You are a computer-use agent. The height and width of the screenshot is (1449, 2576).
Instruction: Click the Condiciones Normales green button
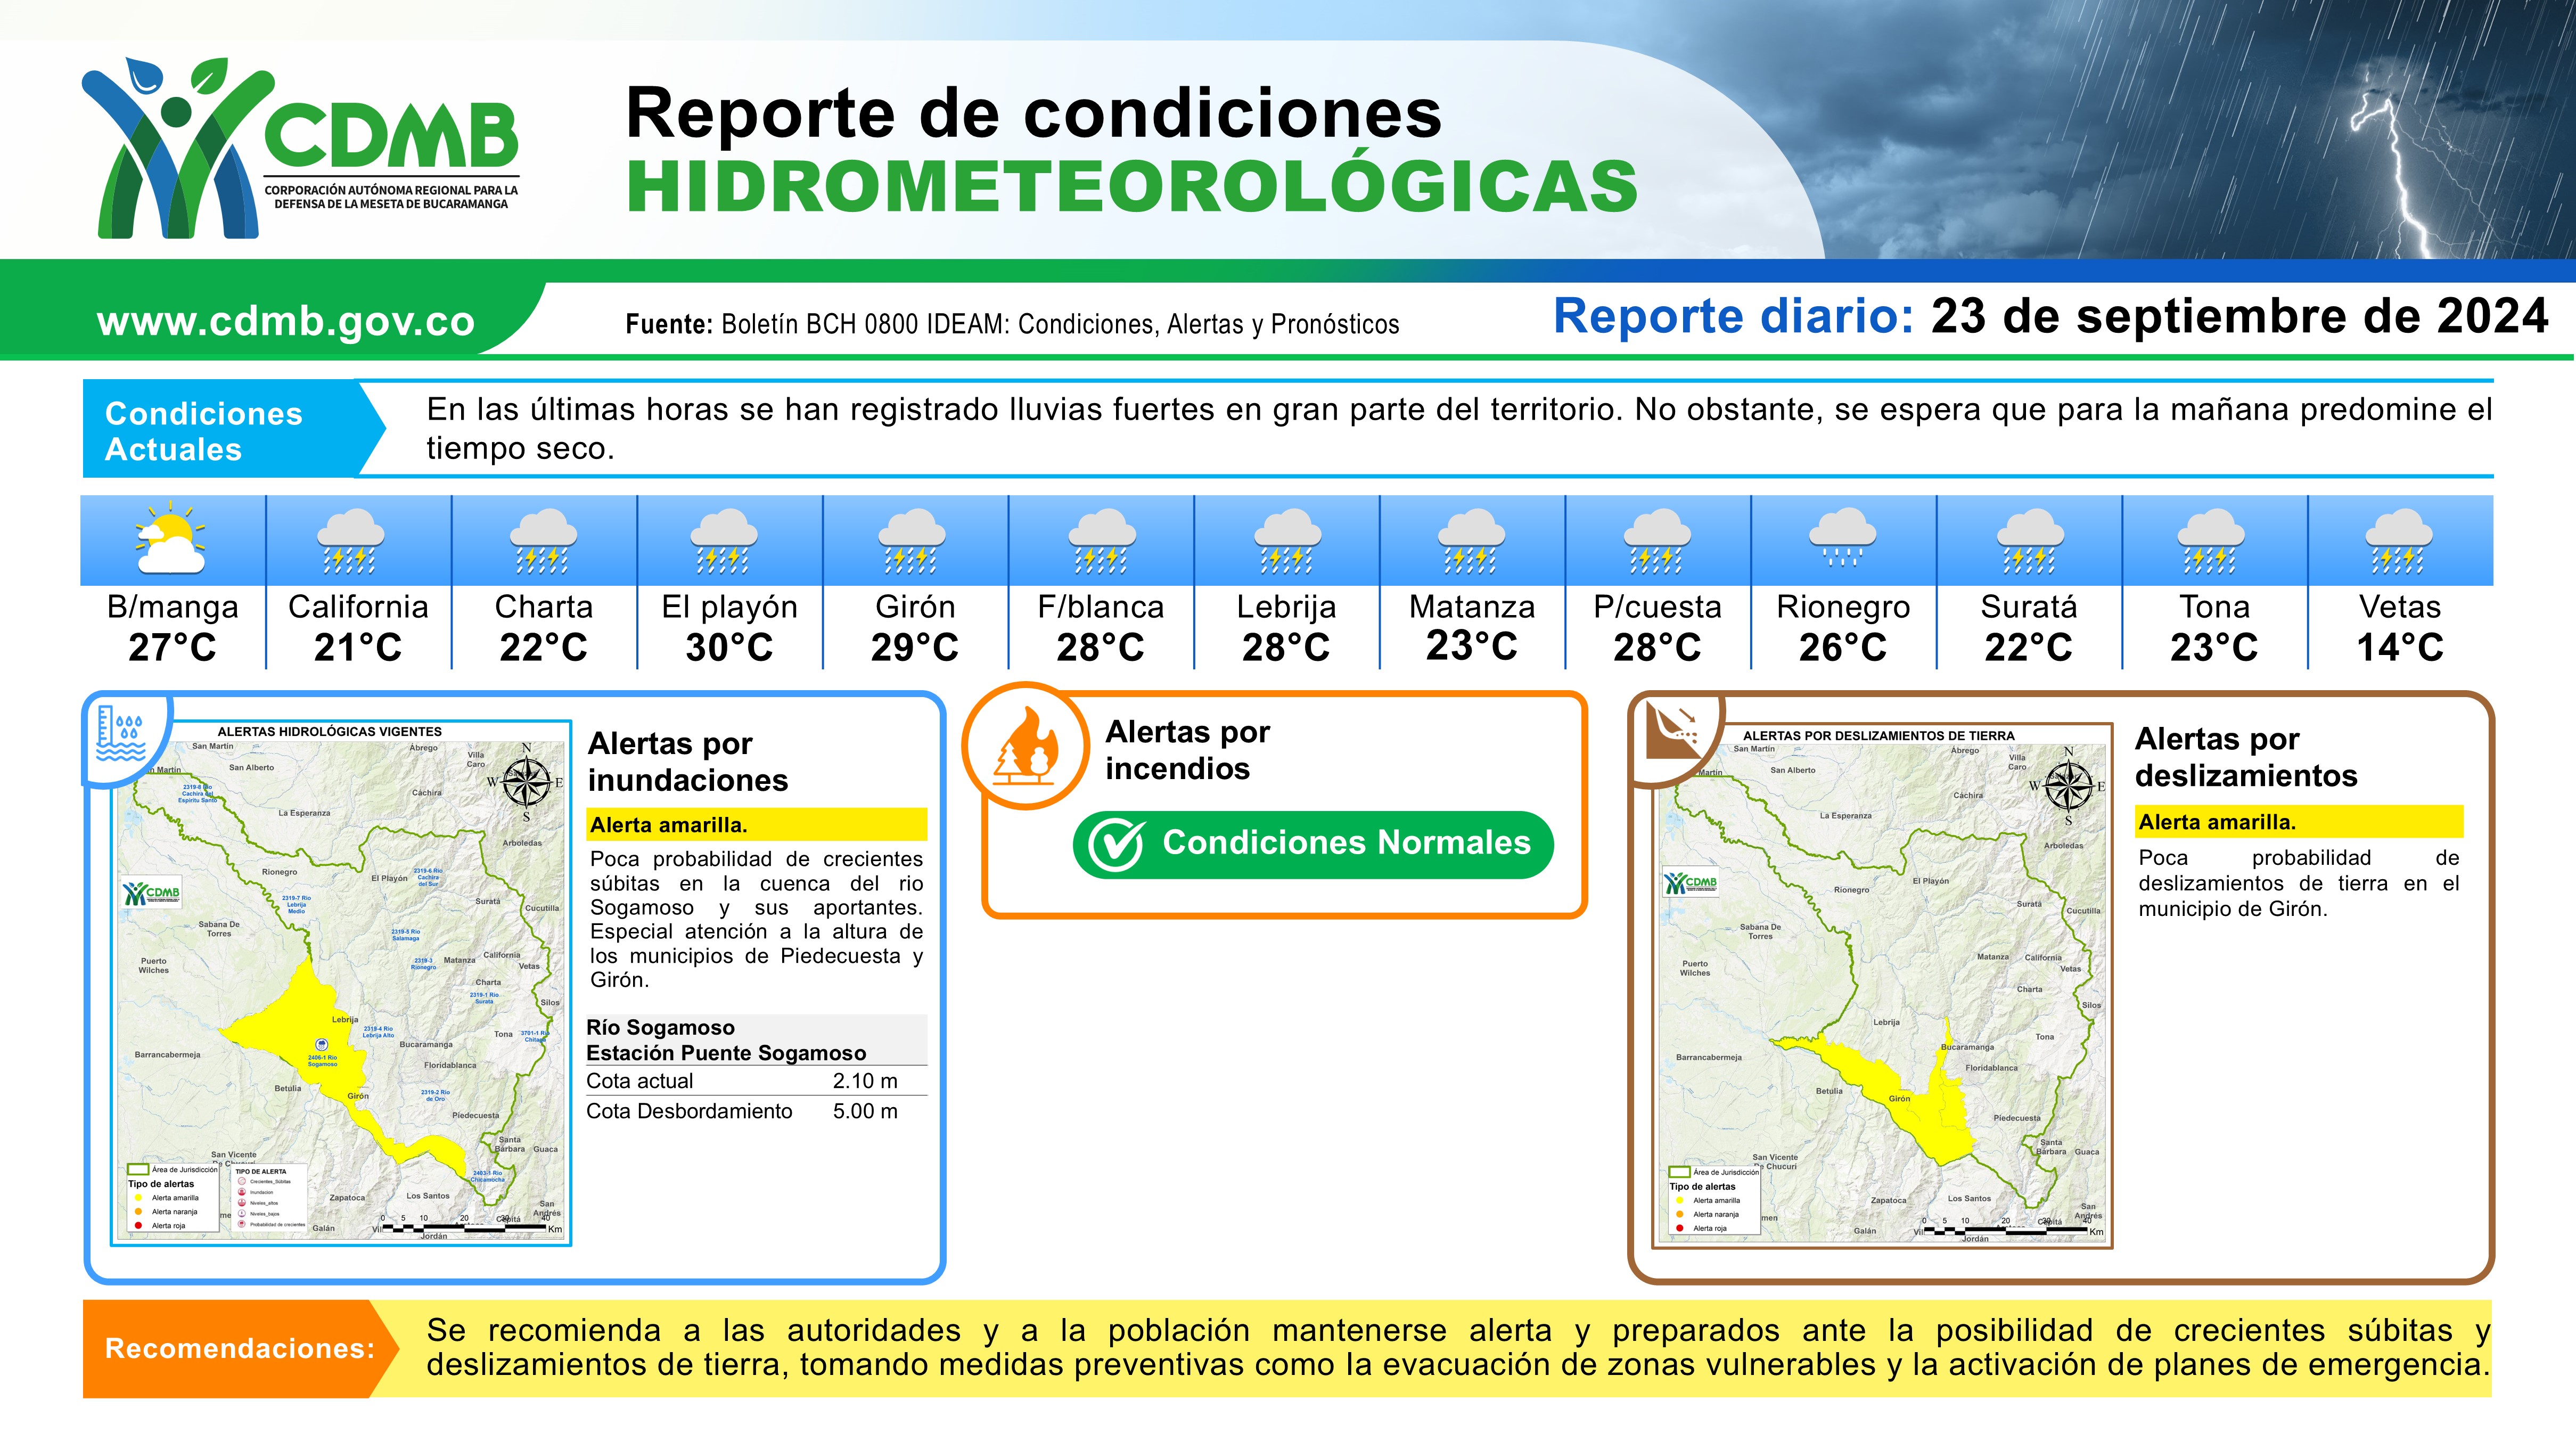pos(1313,845)
